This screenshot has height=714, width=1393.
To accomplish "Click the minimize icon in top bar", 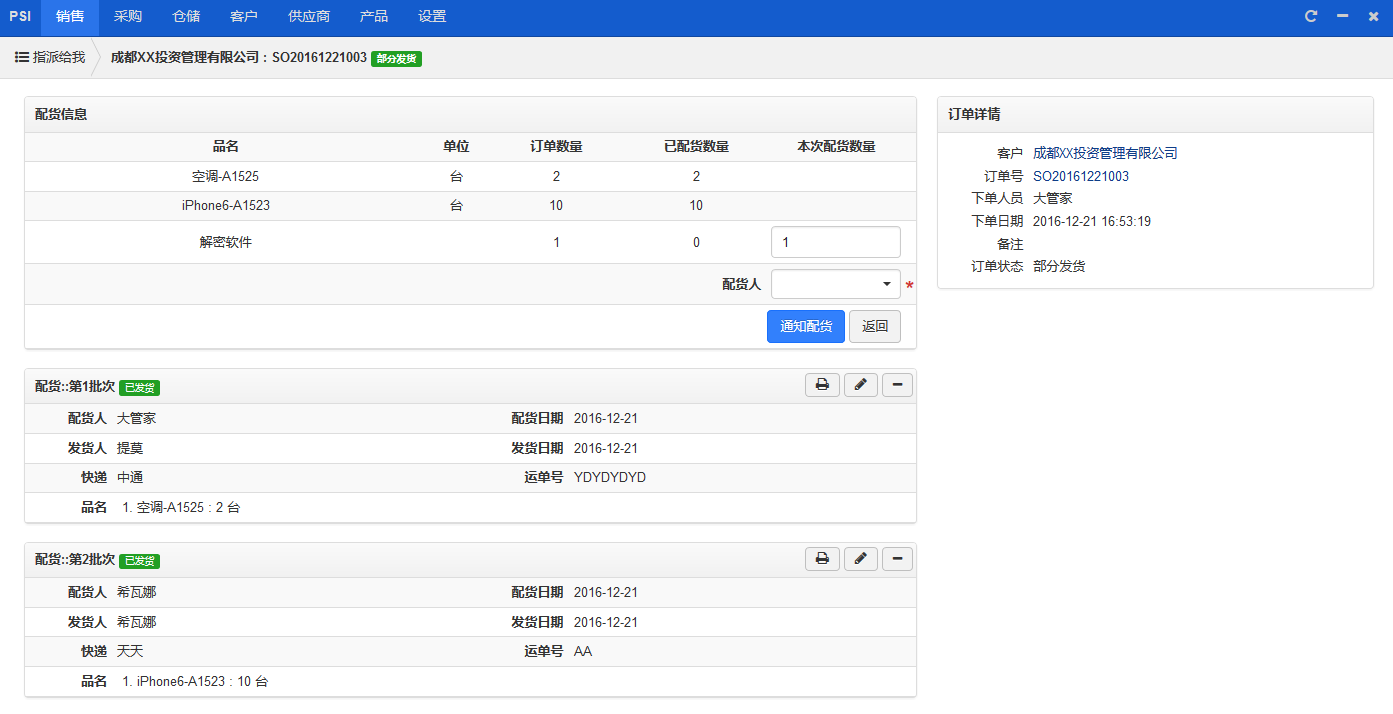I will 1342,17.
